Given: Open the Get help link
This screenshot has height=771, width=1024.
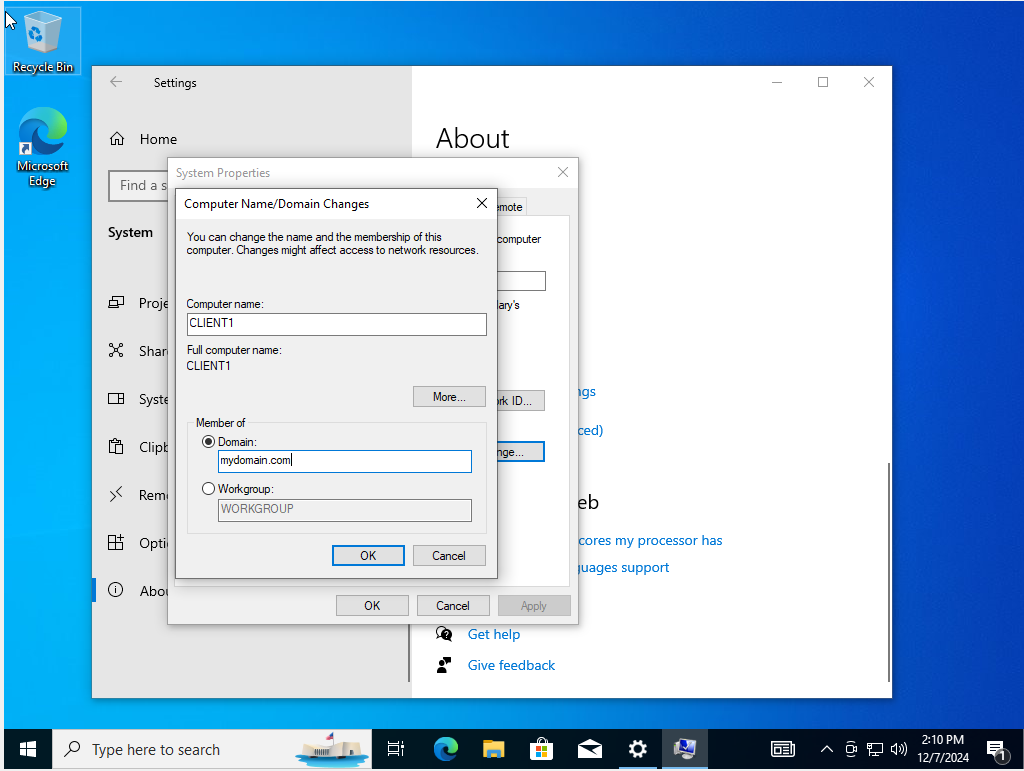Looking at the screenshot, I should pos(494,635).
